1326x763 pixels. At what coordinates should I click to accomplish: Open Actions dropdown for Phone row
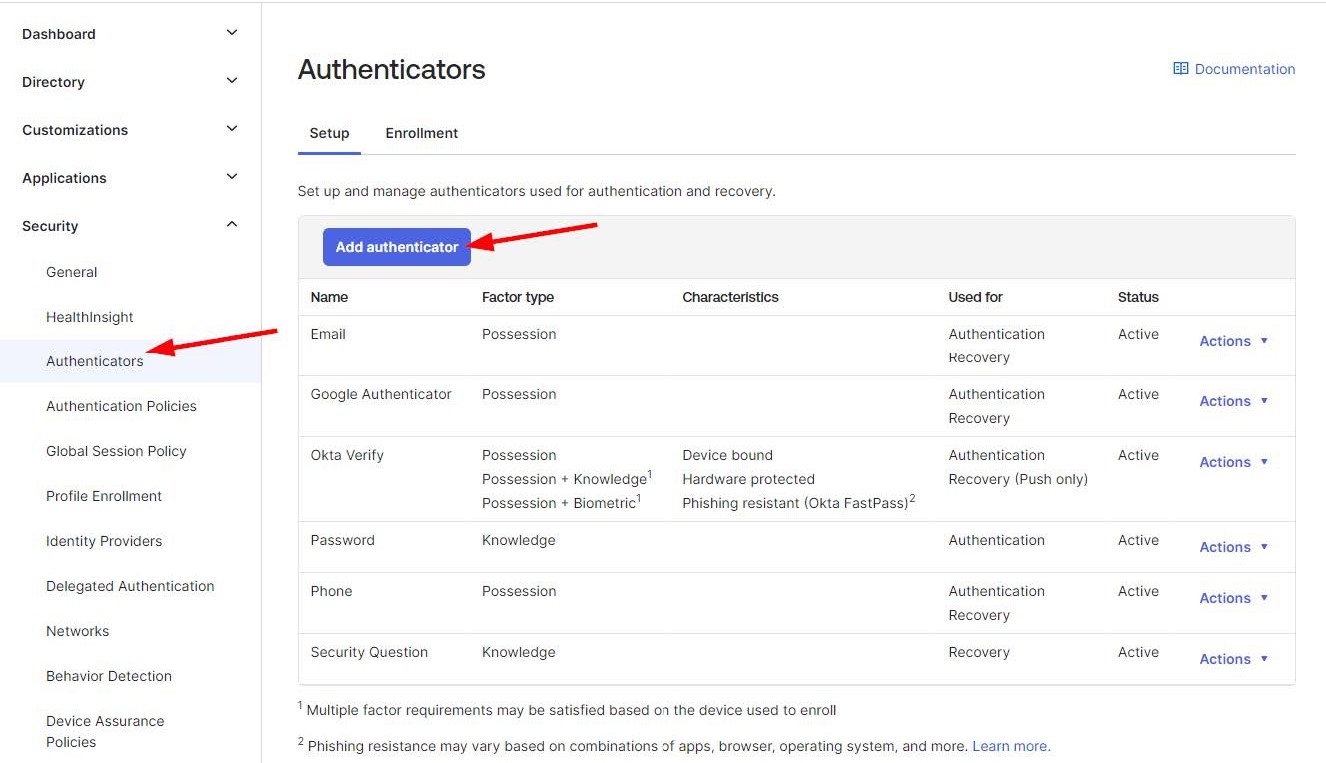point(1233,598)
